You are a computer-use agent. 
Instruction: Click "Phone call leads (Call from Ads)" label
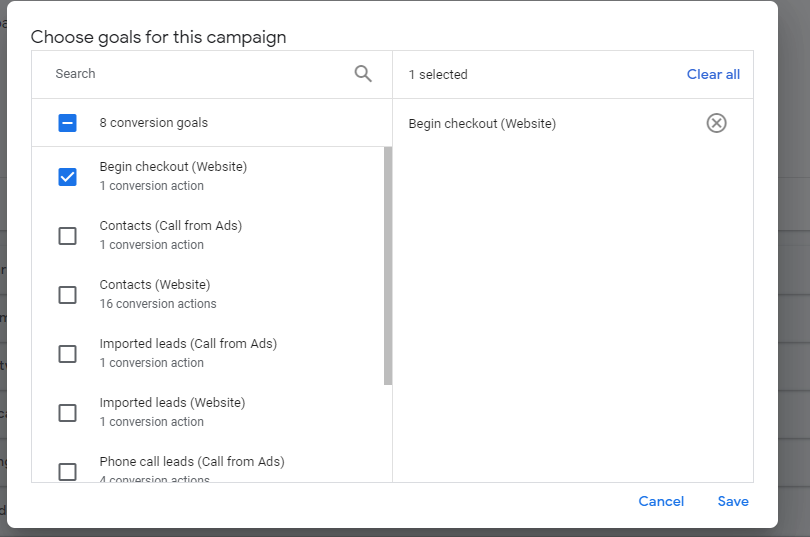point(192,462)
